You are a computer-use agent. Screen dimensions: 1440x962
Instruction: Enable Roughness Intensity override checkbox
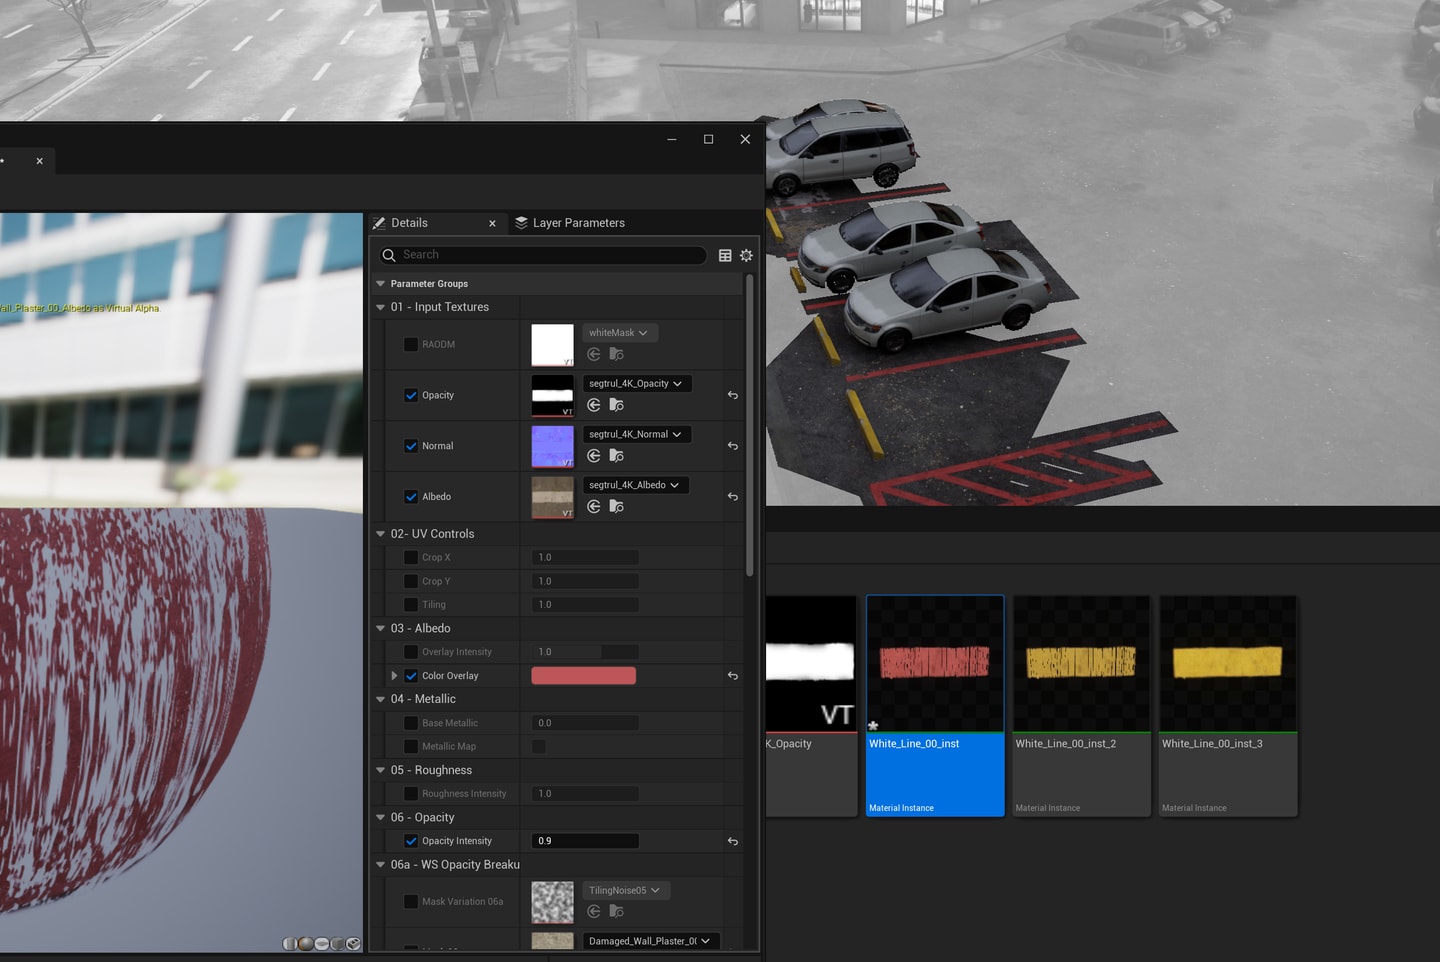pyautogui.click(x=411, y=794)
